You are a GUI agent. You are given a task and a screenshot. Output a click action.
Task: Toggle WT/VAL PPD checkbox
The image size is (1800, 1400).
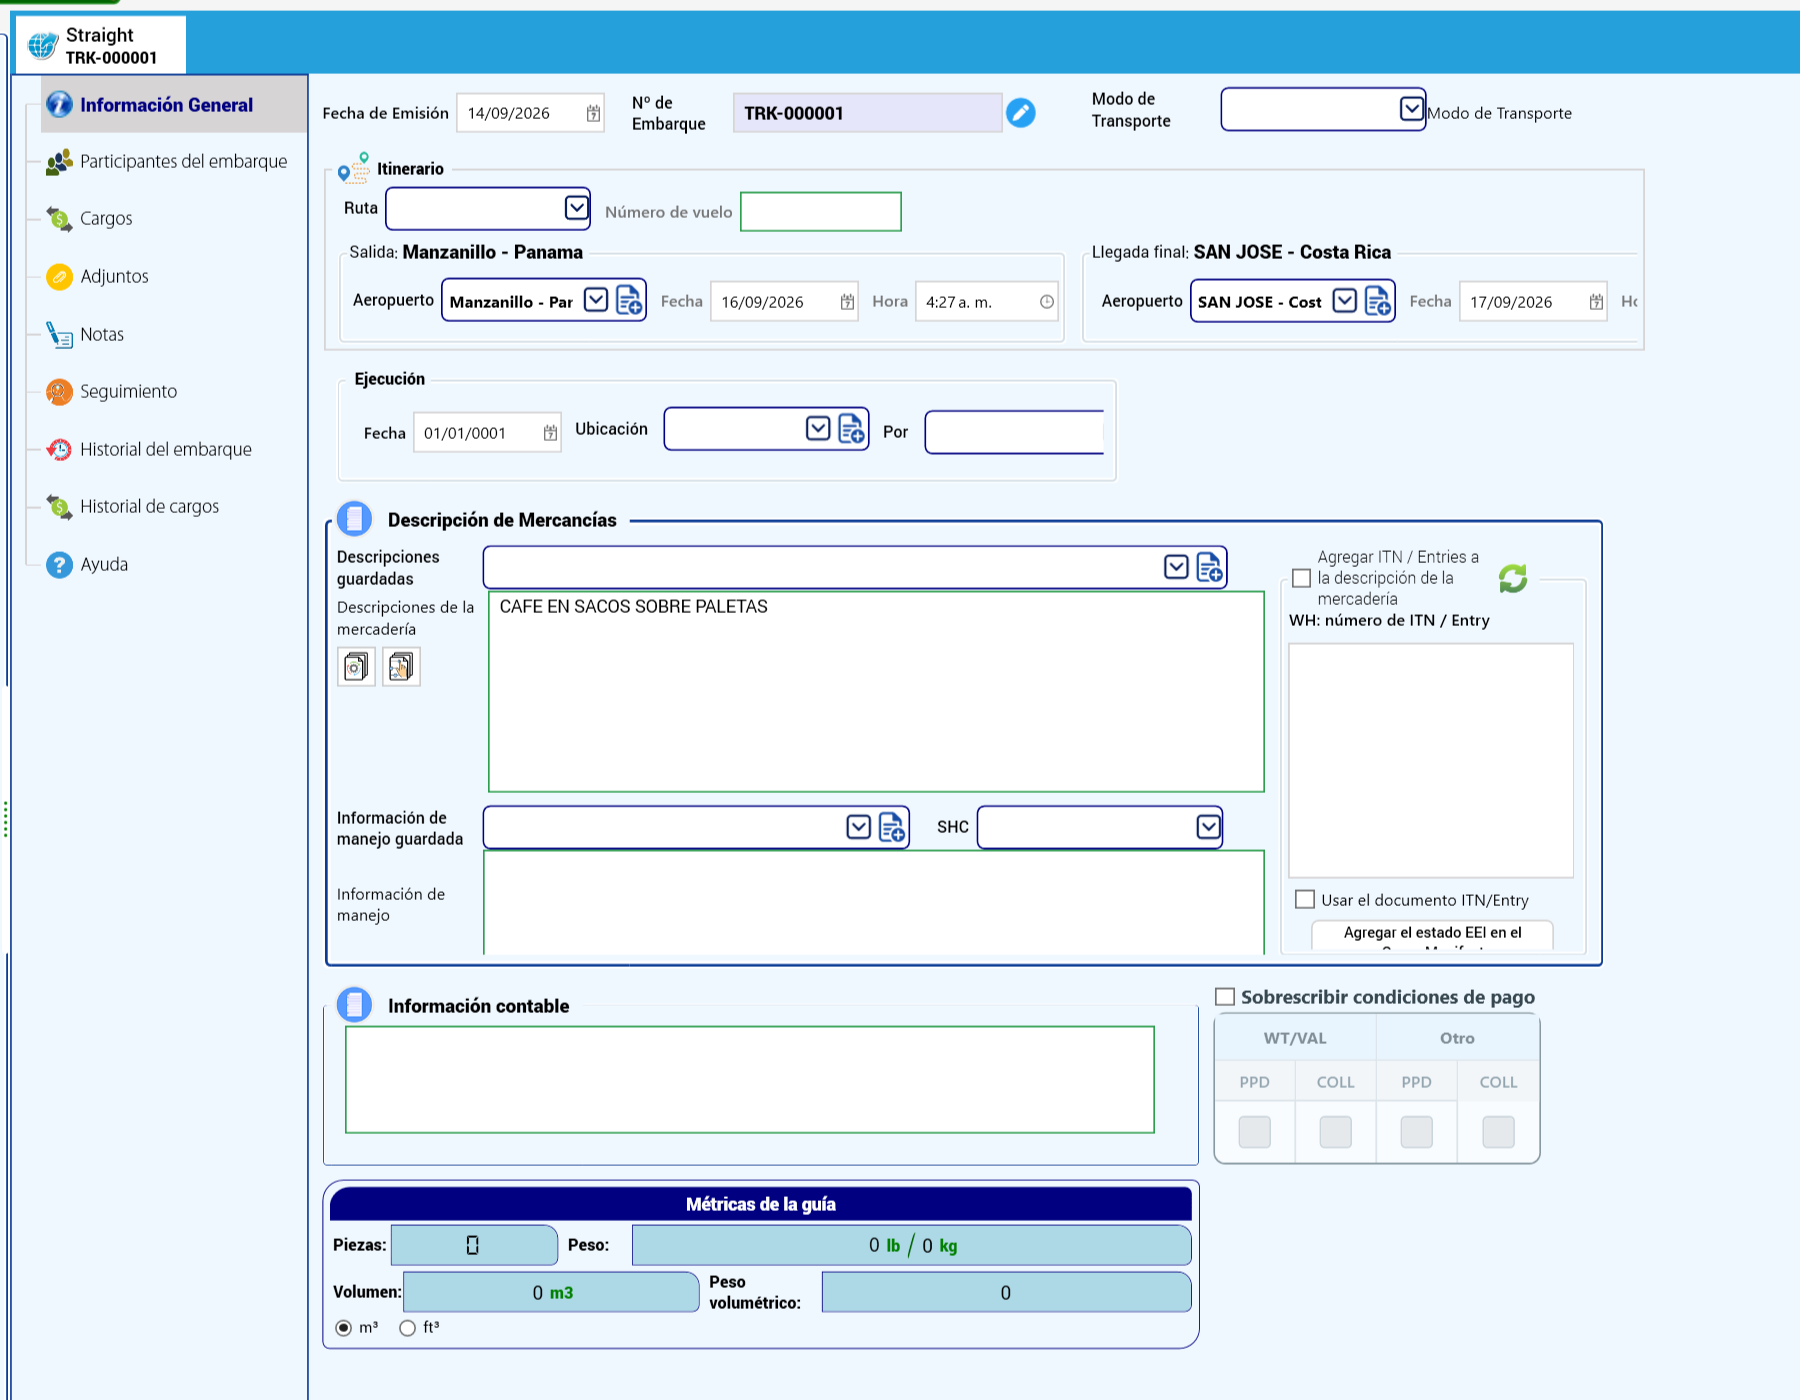[x=1254, y=1132]
